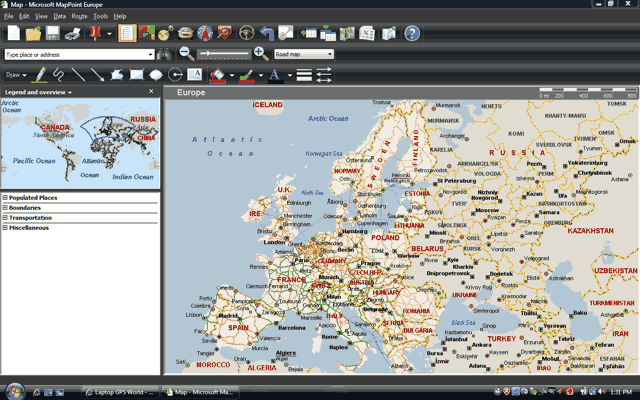Open line color dropdown arrow
640x400 pixels.
point(260,76)
